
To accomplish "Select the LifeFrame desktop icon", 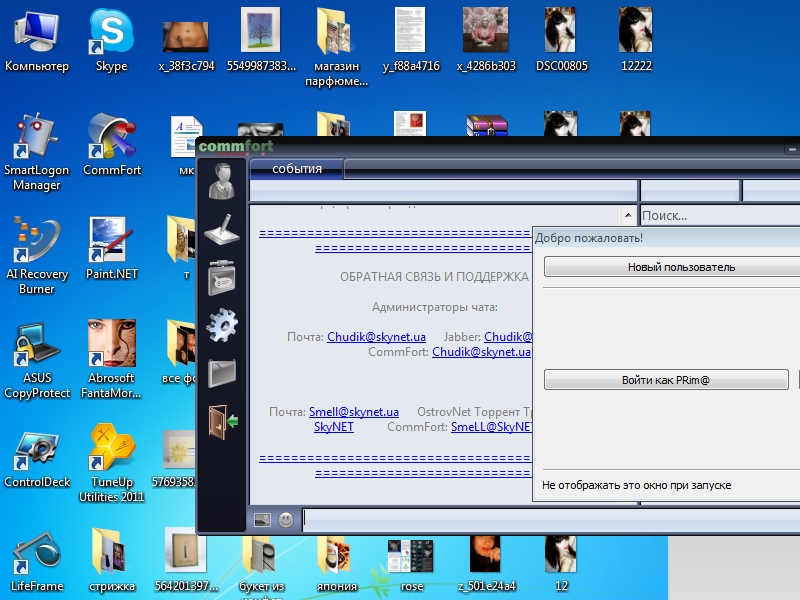I will click(x=37, y=562).
